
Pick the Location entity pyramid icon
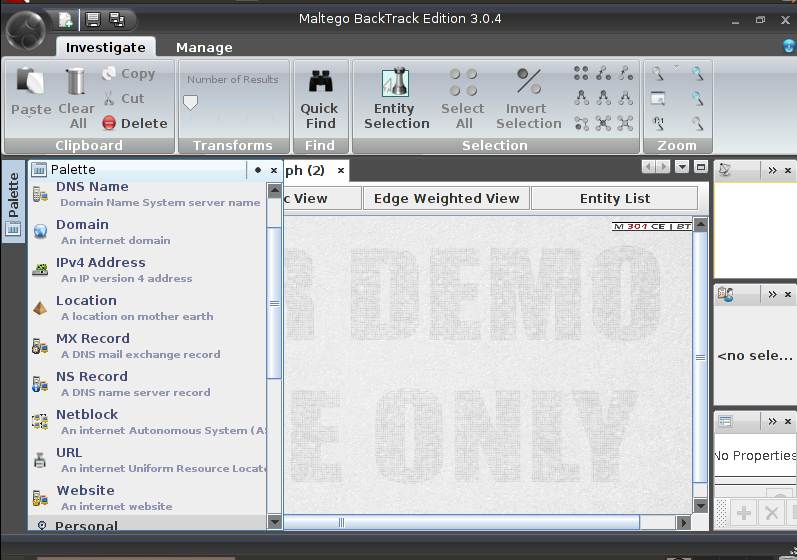[40, 308]
